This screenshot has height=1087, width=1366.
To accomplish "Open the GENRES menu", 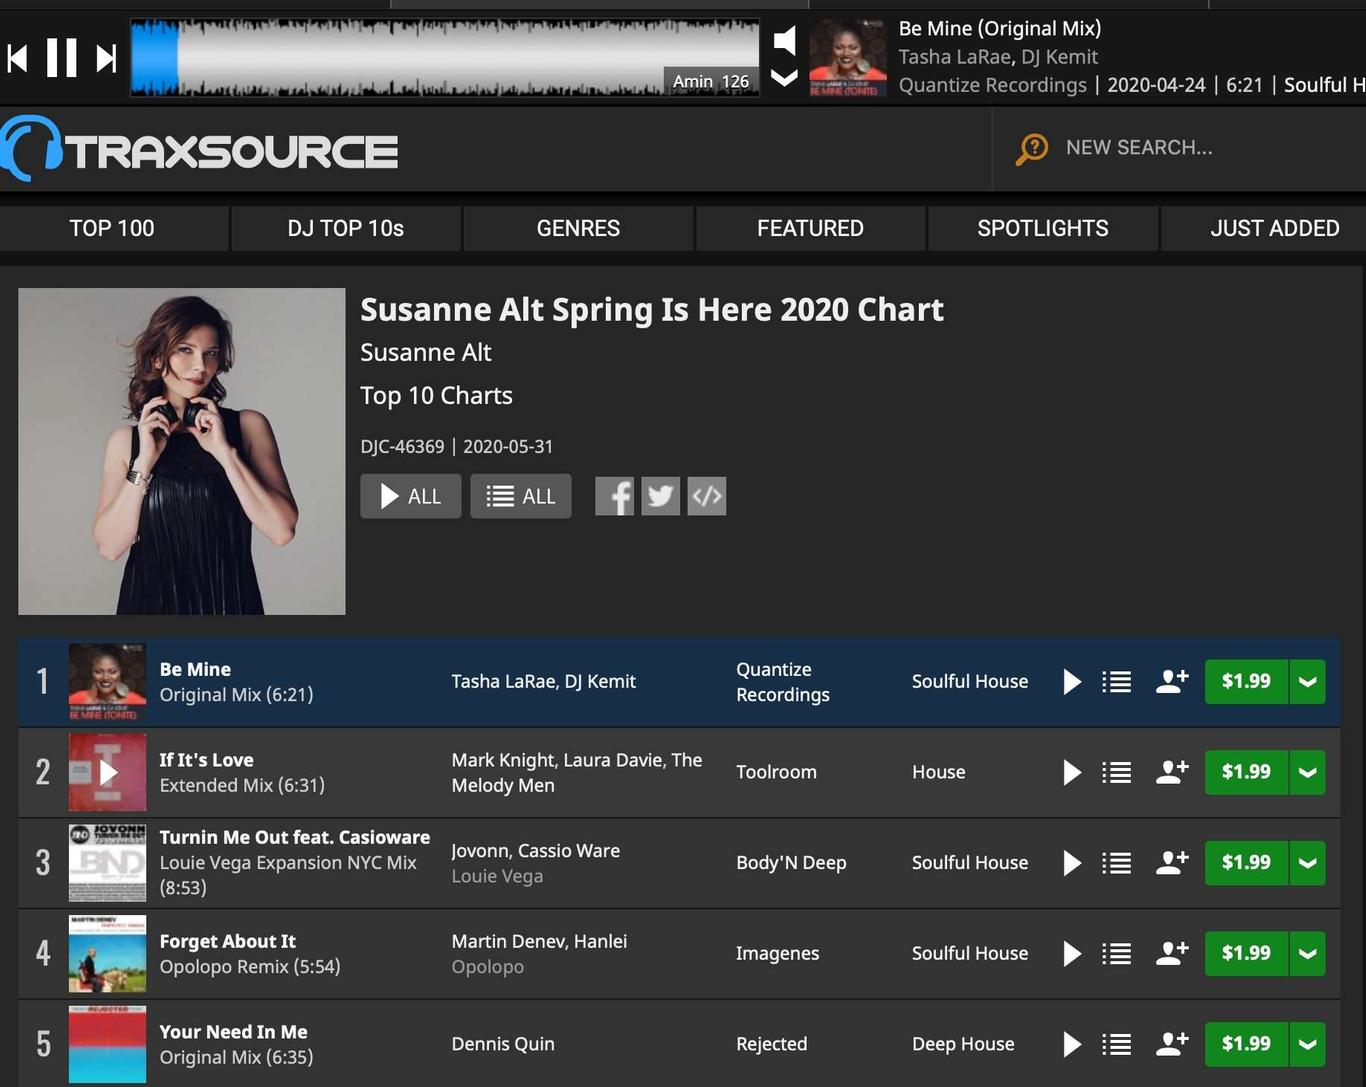I will [578, 228].
